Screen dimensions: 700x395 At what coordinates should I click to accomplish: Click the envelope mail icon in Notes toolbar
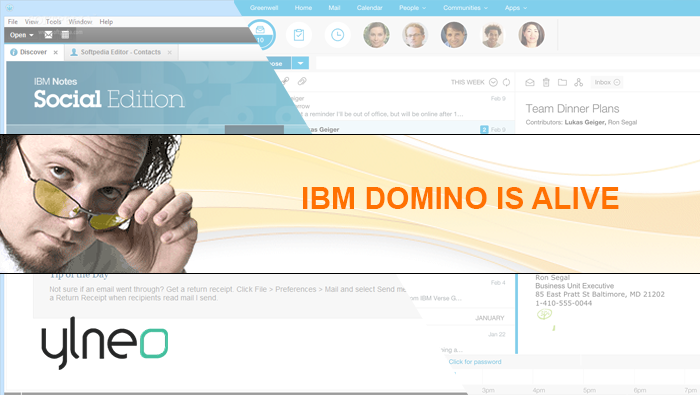(x=49, y=34)
